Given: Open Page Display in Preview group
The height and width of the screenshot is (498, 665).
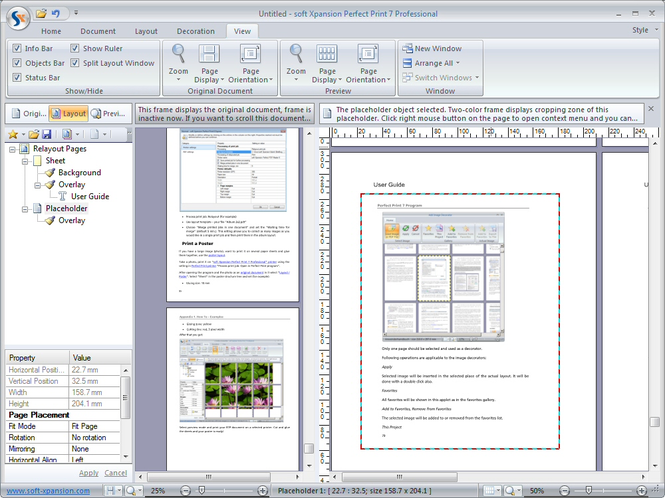Looking at the screenshot, I should [x=327, y=64].
